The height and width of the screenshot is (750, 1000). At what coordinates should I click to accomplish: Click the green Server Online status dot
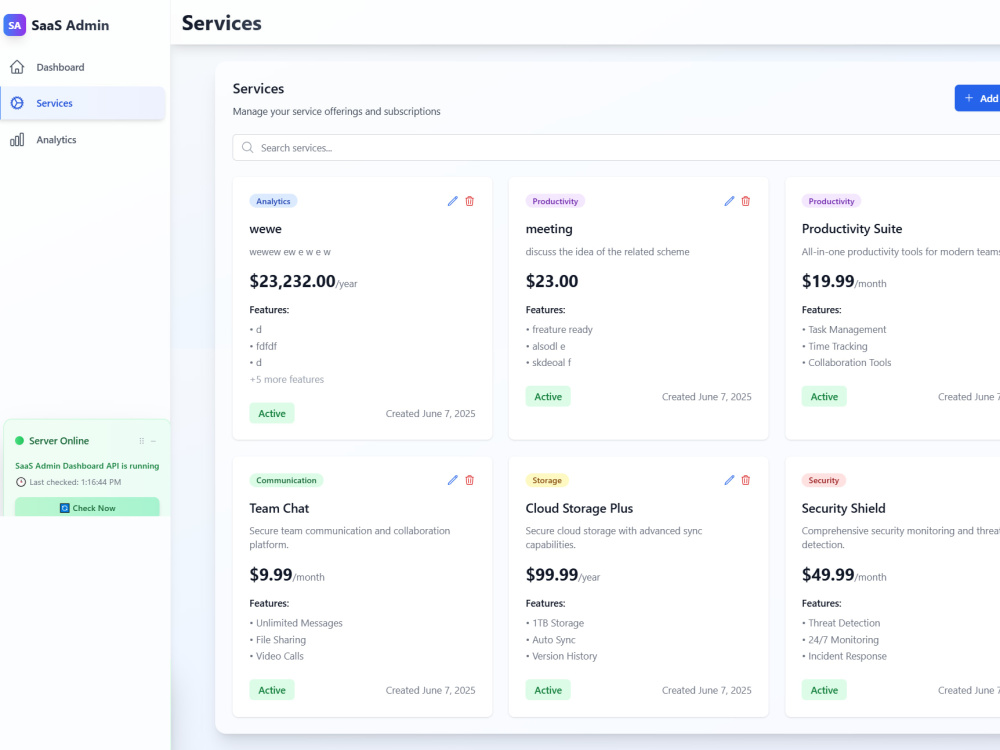click(x=19, y=441)
